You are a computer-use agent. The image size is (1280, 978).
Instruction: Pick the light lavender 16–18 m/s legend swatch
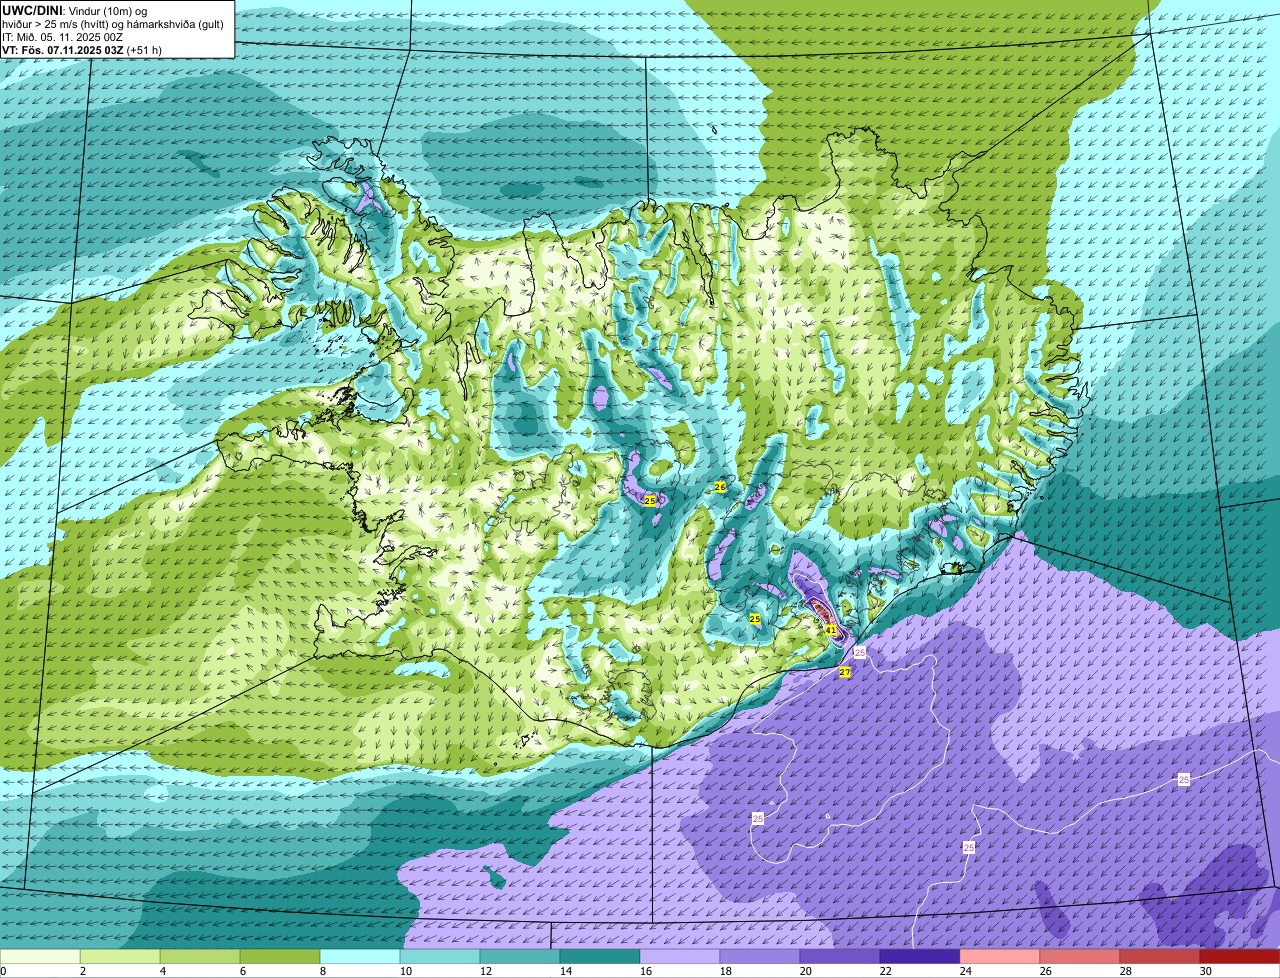pos(680,957)
